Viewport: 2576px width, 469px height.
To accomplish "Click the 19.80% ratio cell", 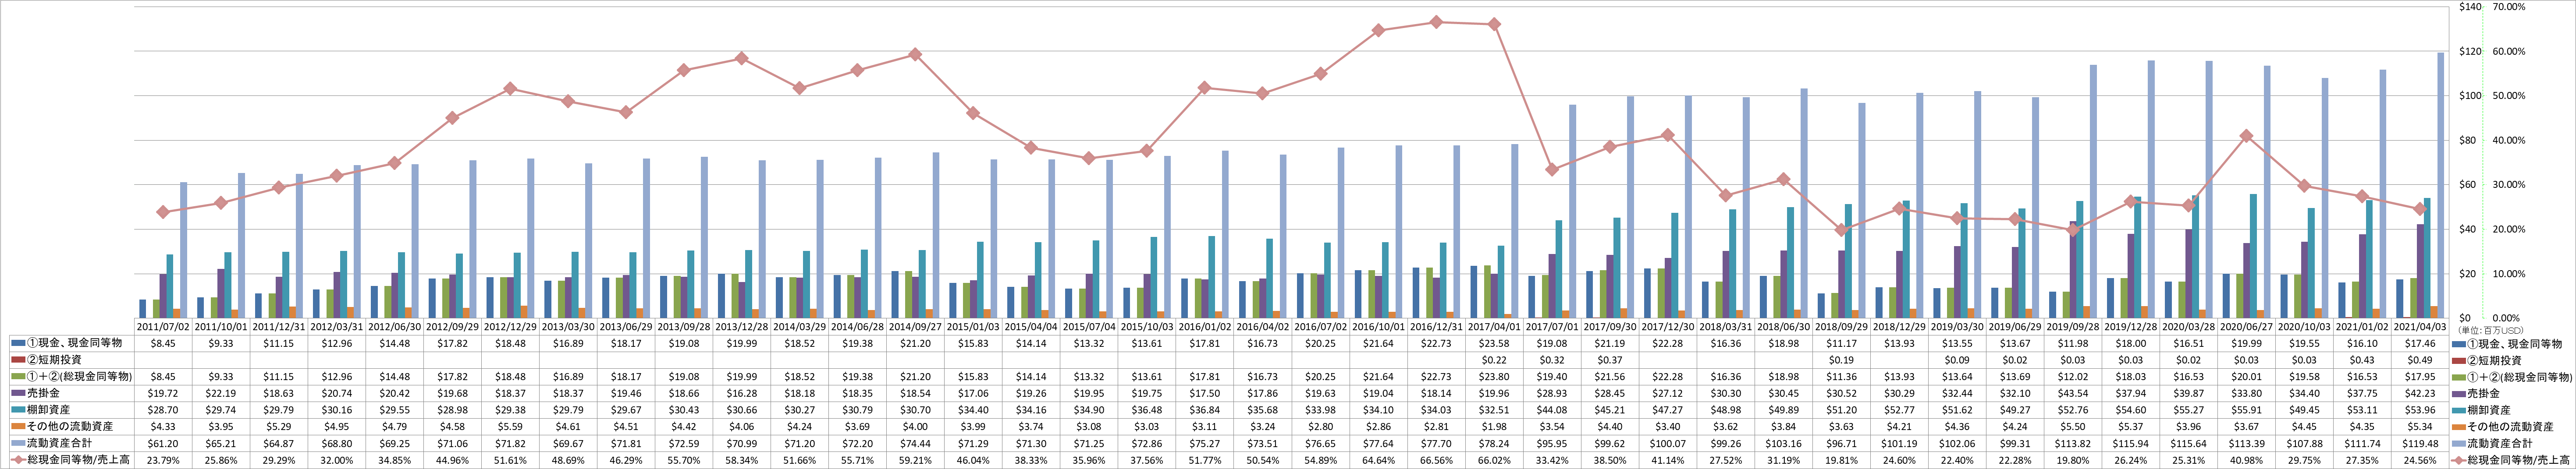I will click(x=2073, y=460).
